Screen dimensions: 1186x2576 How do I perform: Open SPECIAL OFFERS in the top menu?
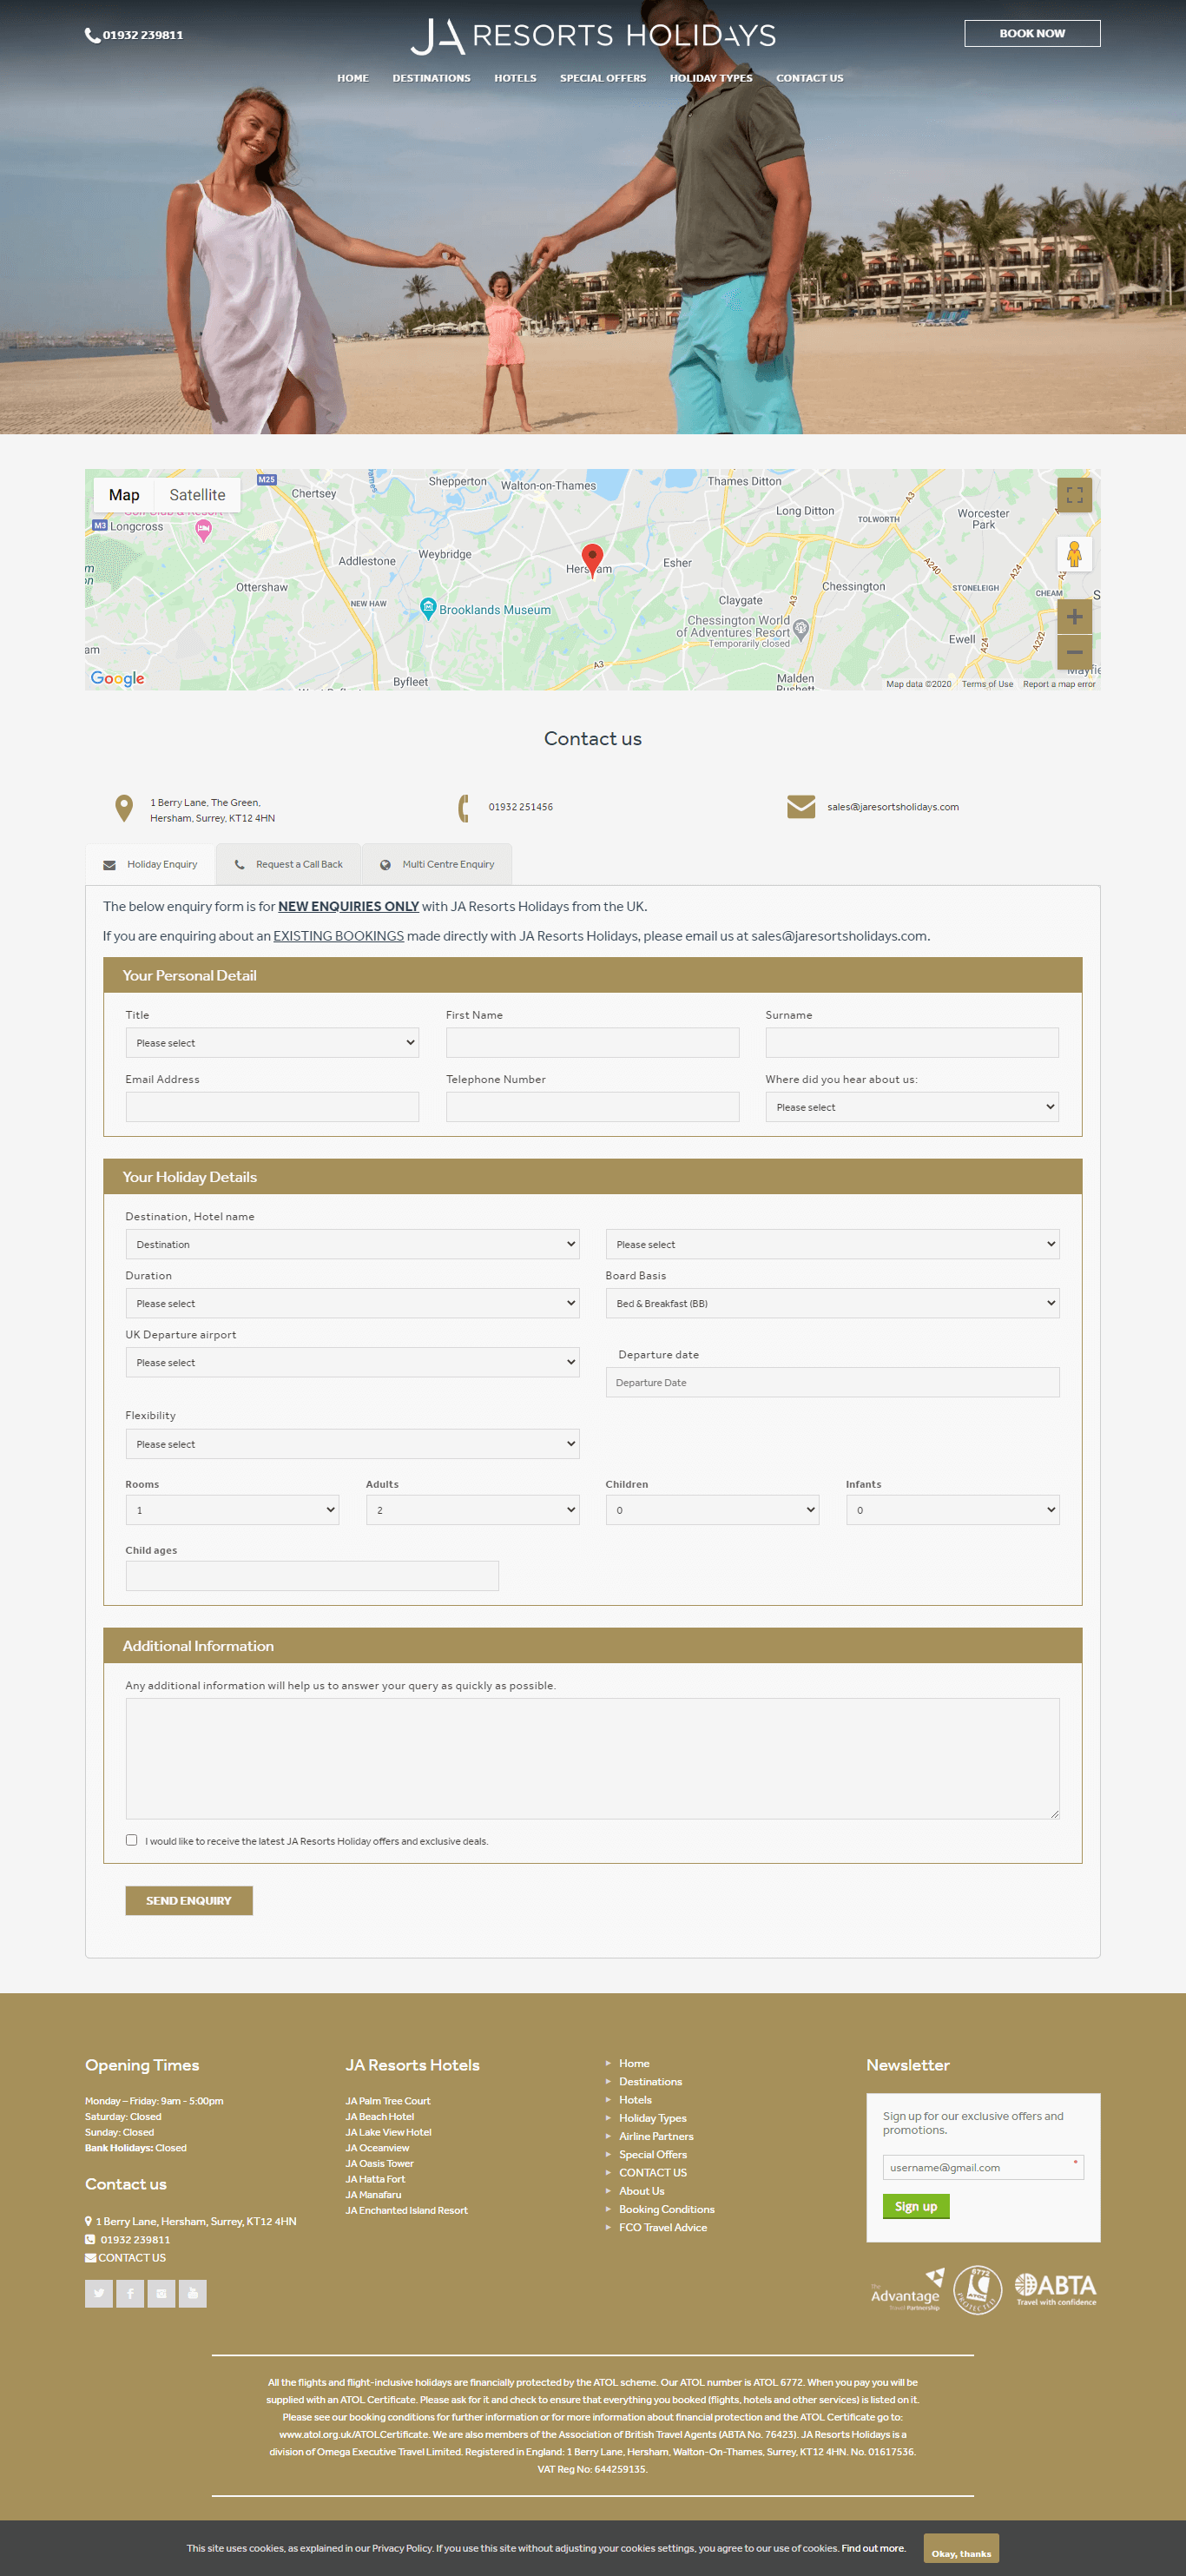(603, 78)
